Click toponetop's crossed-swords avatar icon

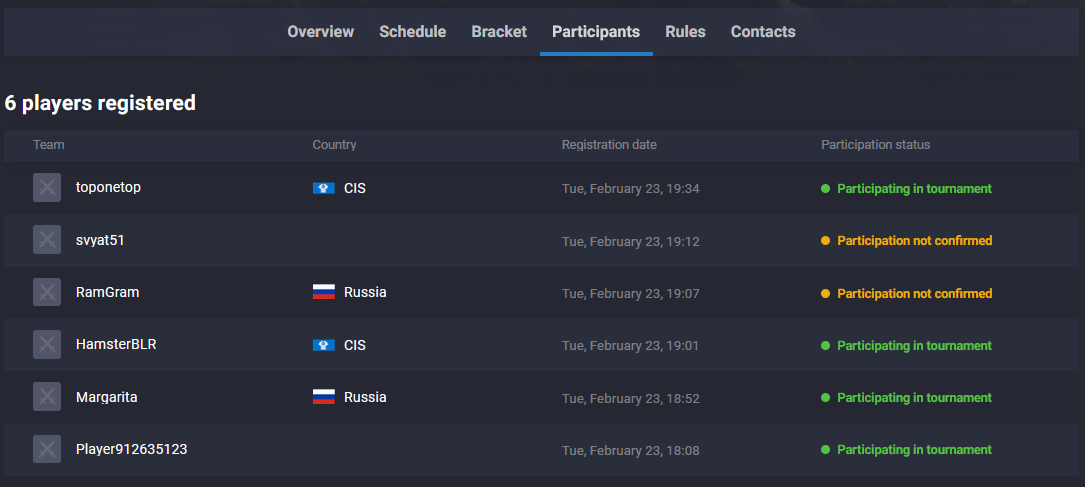click(x=47, y=187)
